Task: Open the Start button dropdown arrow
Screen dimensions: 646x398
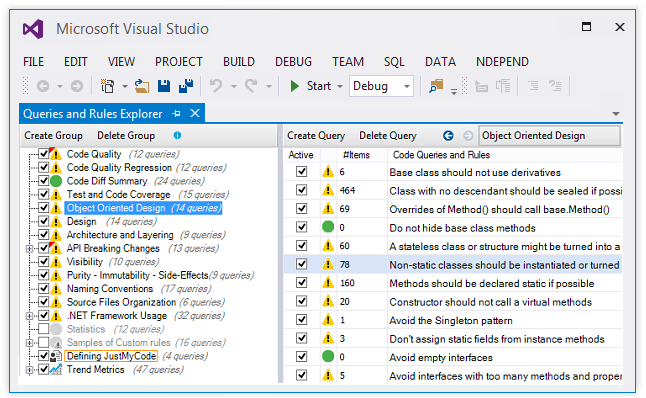Action: (x=340, y=87)
